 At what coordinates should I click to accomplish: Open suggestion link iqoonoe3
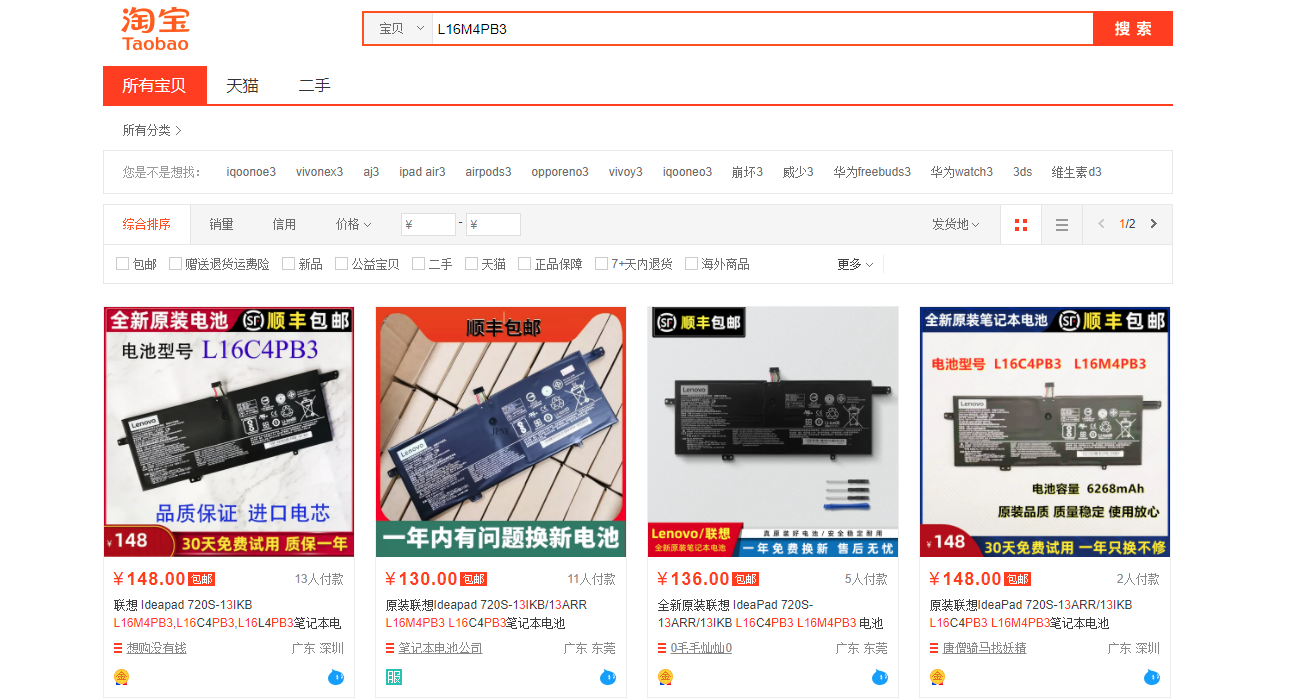(x=251, y=172)
